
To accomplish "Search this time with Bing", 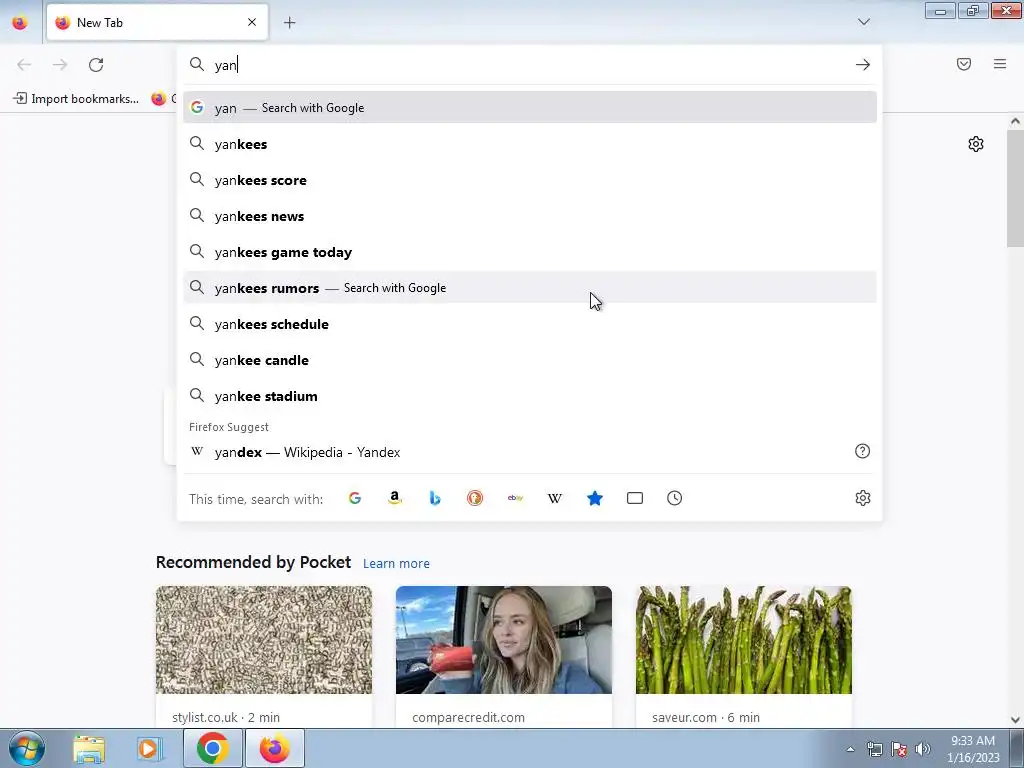I will [435, 498].
